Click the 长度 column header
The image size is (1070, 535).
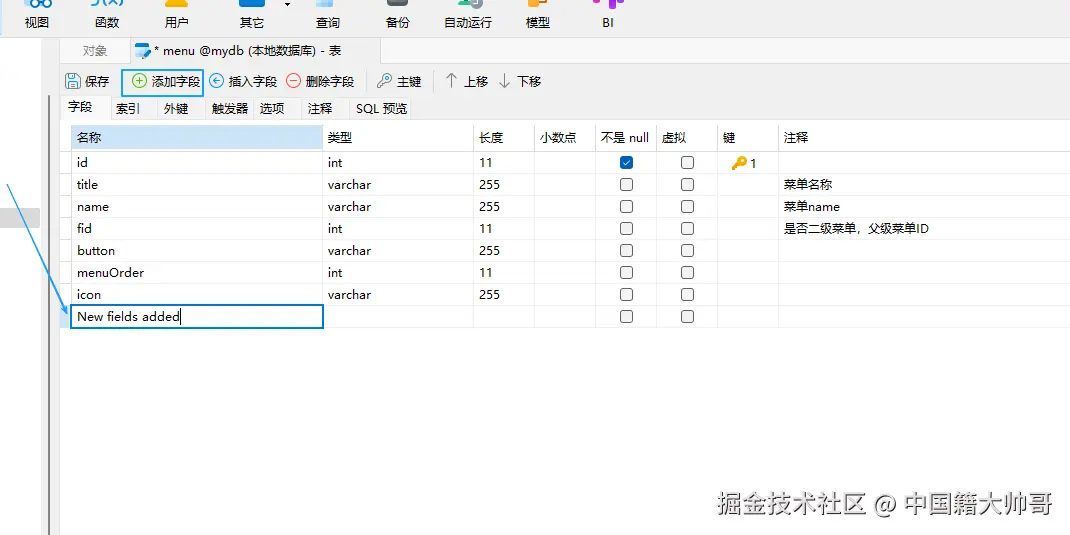tap(504, 138)
